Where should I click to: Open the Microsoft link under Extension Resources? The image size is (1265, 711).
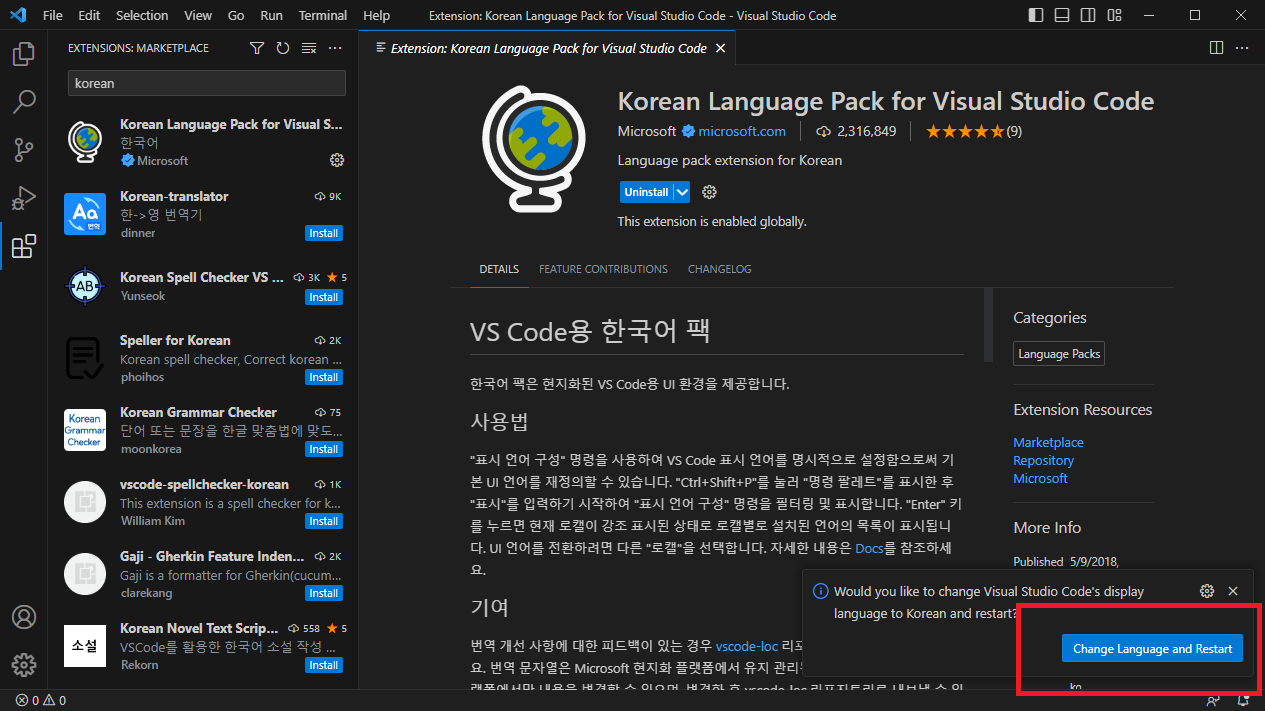(1040, 478)
